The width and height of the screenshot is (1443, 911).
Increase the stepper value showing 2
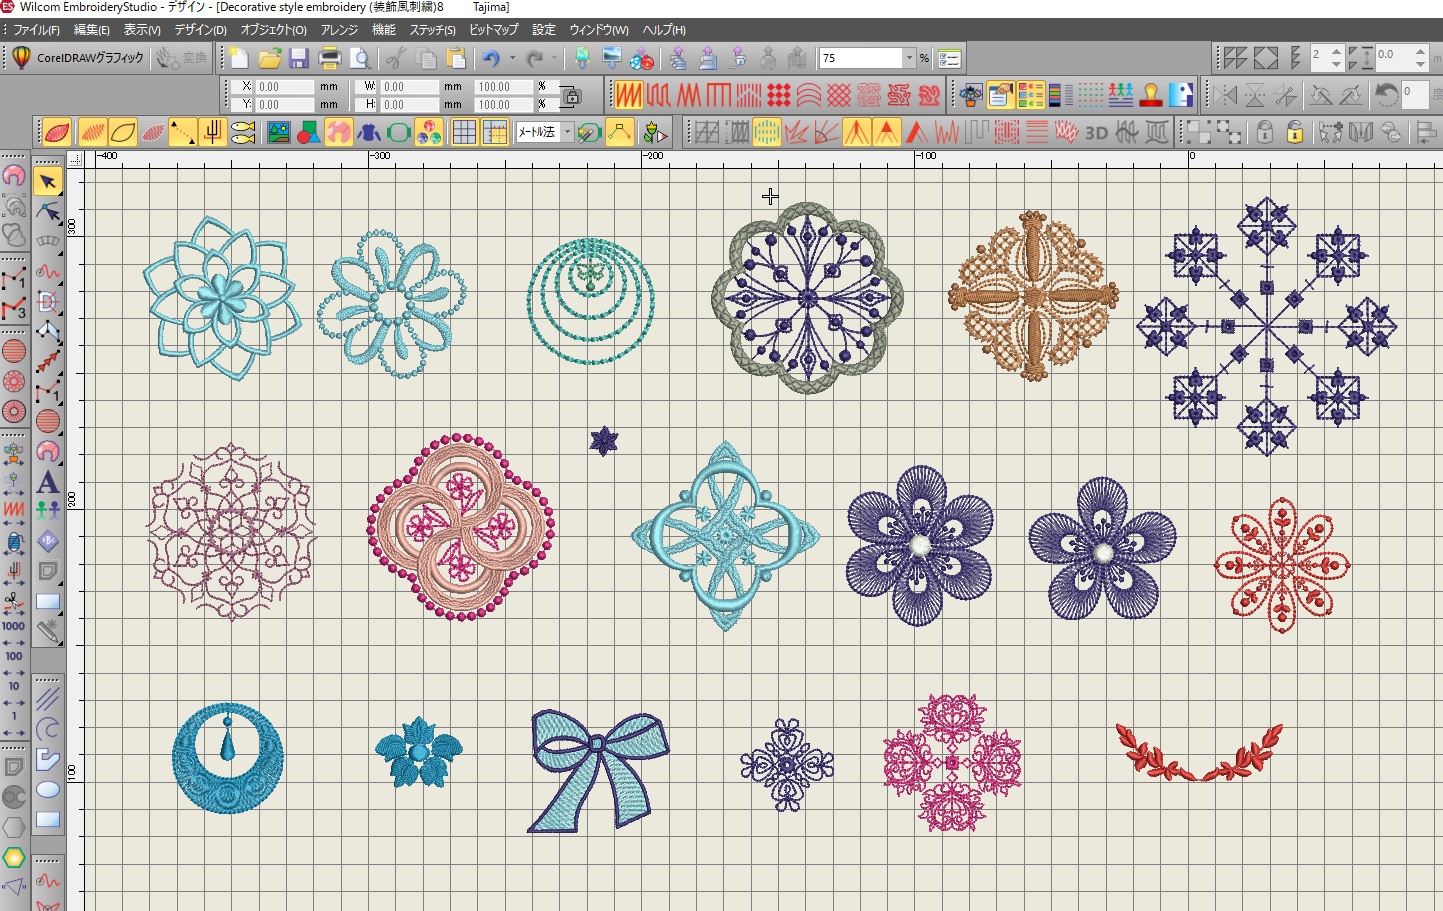coord(1336,52)
